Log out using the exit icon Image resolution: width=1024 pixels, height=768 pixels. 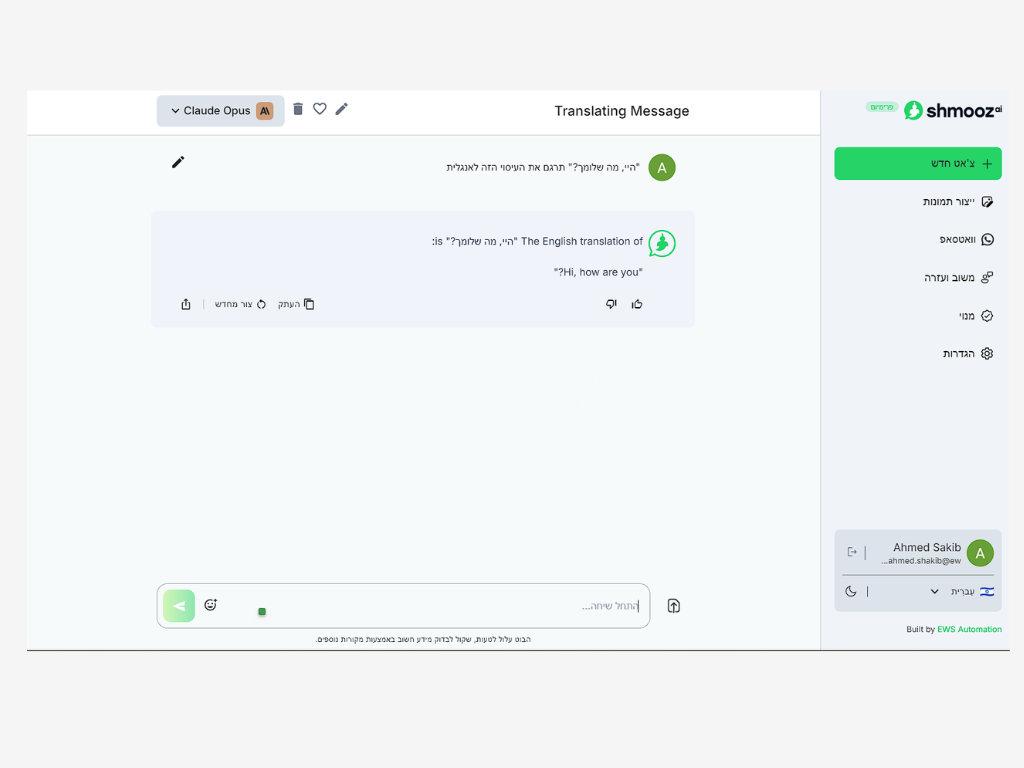click(852, 552)
